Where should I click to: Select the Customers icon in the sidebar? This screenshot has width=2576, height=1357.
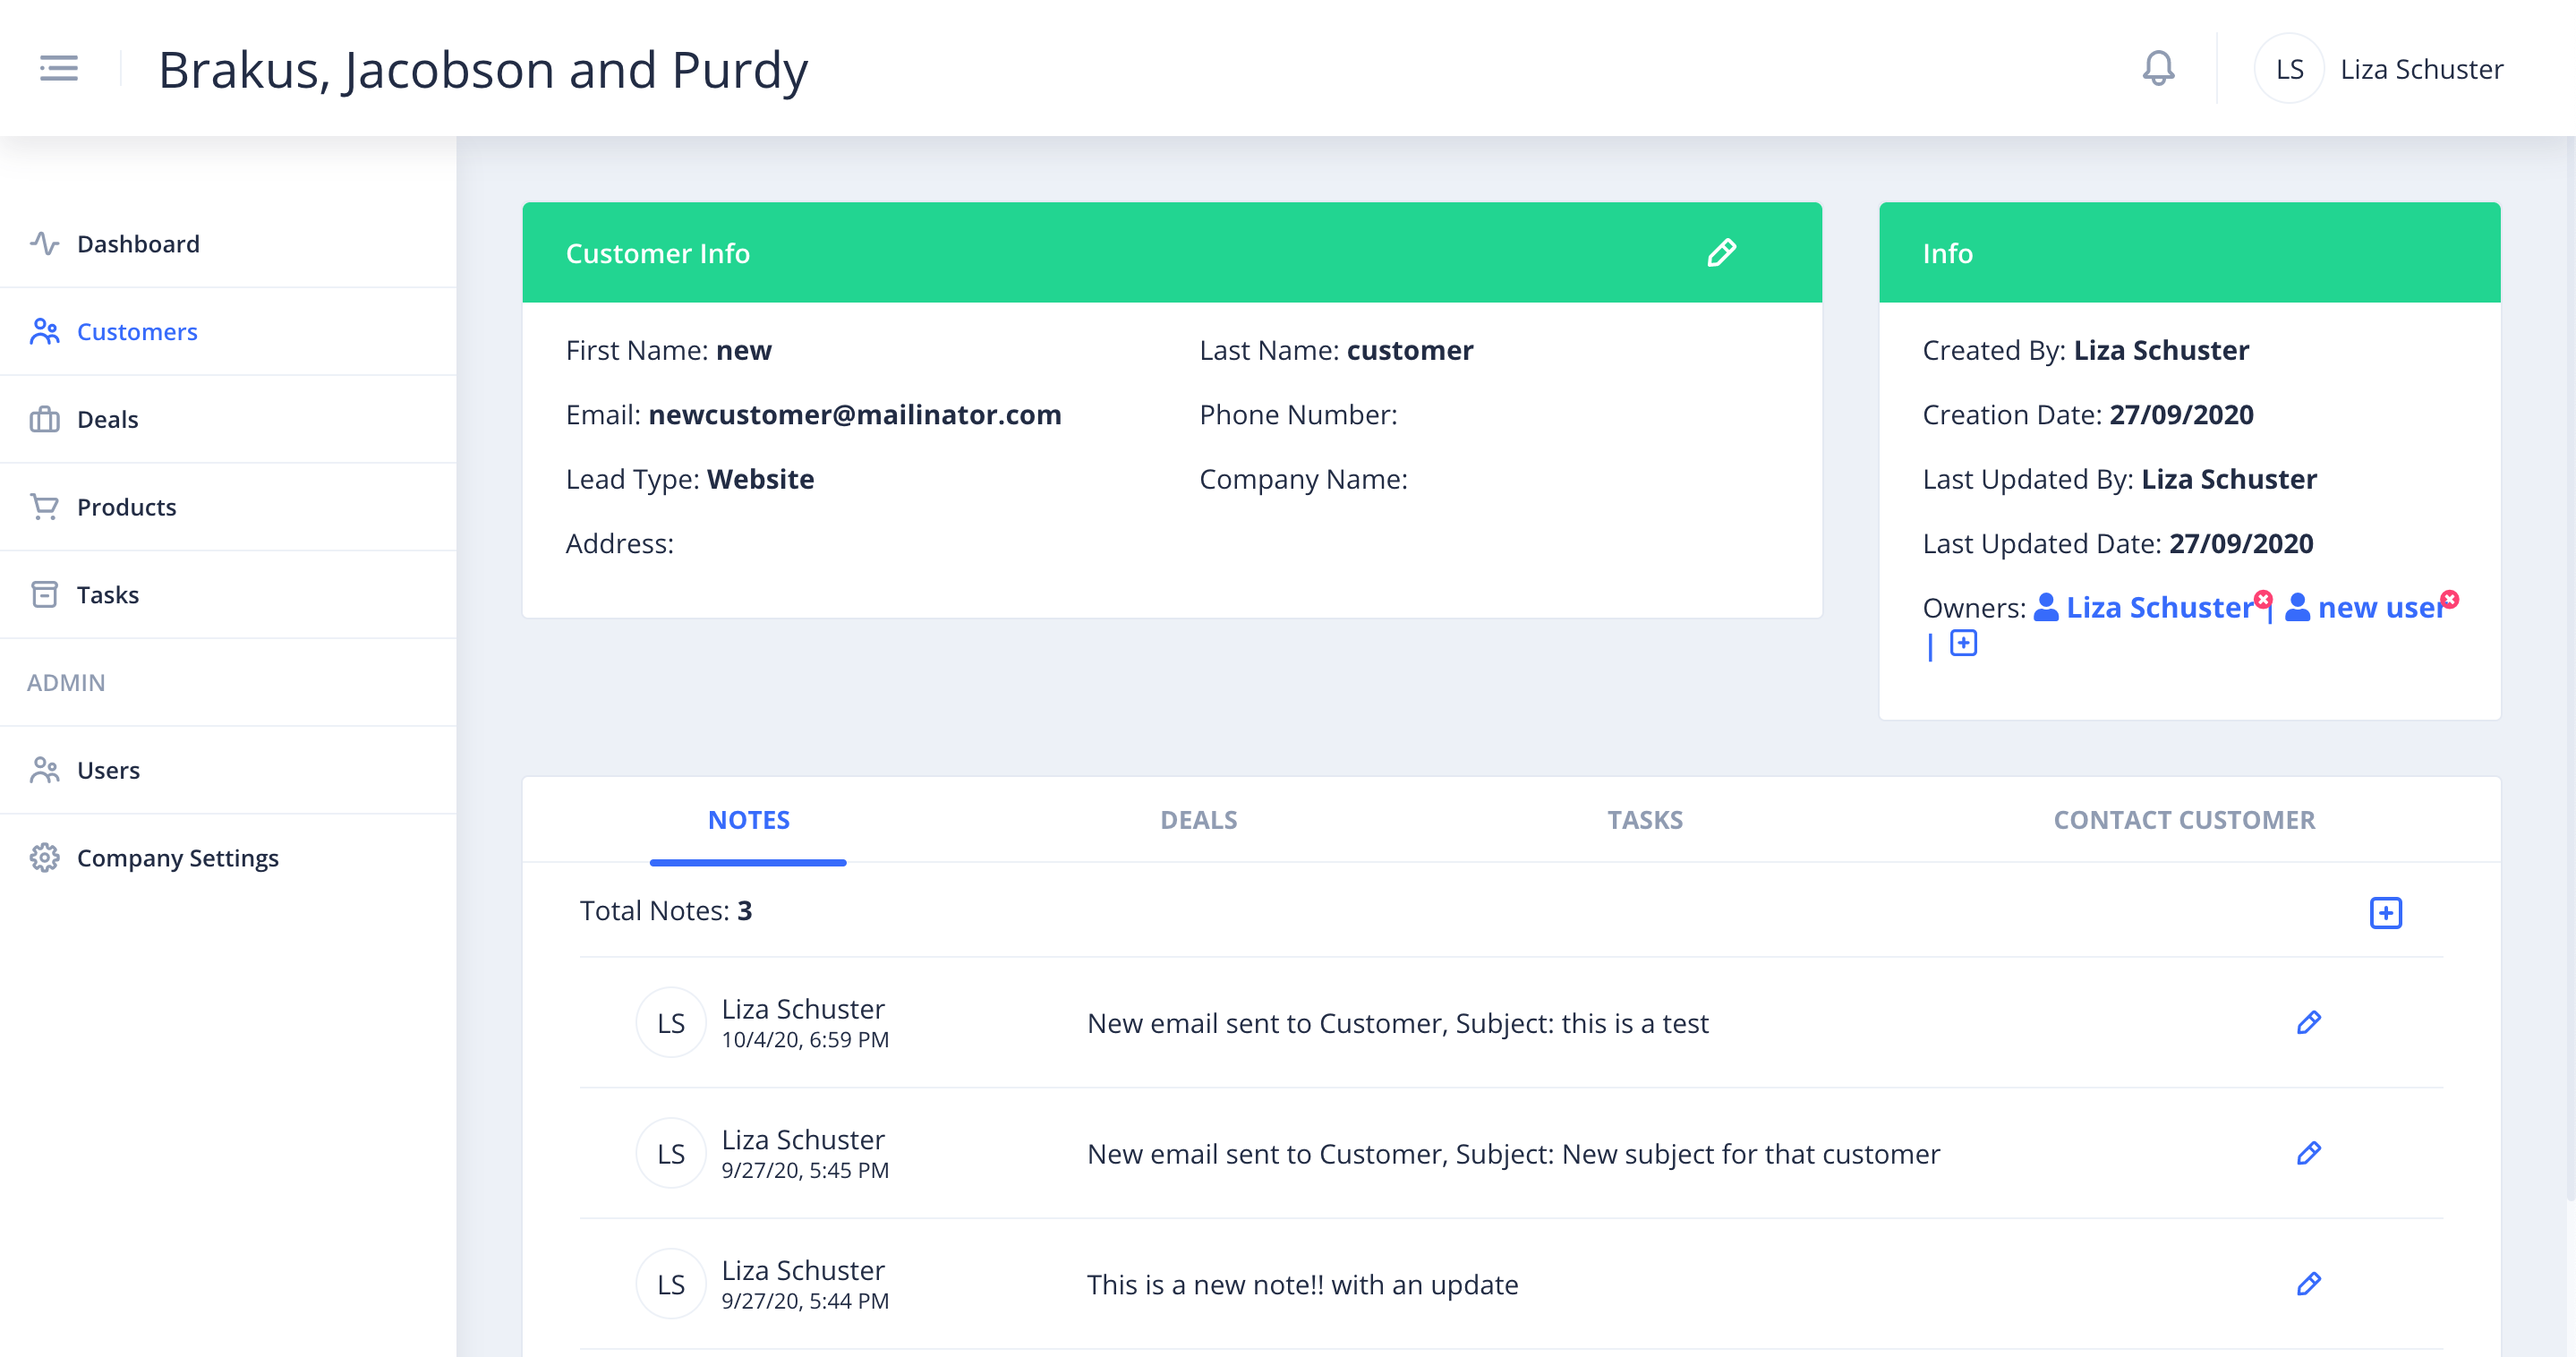click(x=44, y=331)
